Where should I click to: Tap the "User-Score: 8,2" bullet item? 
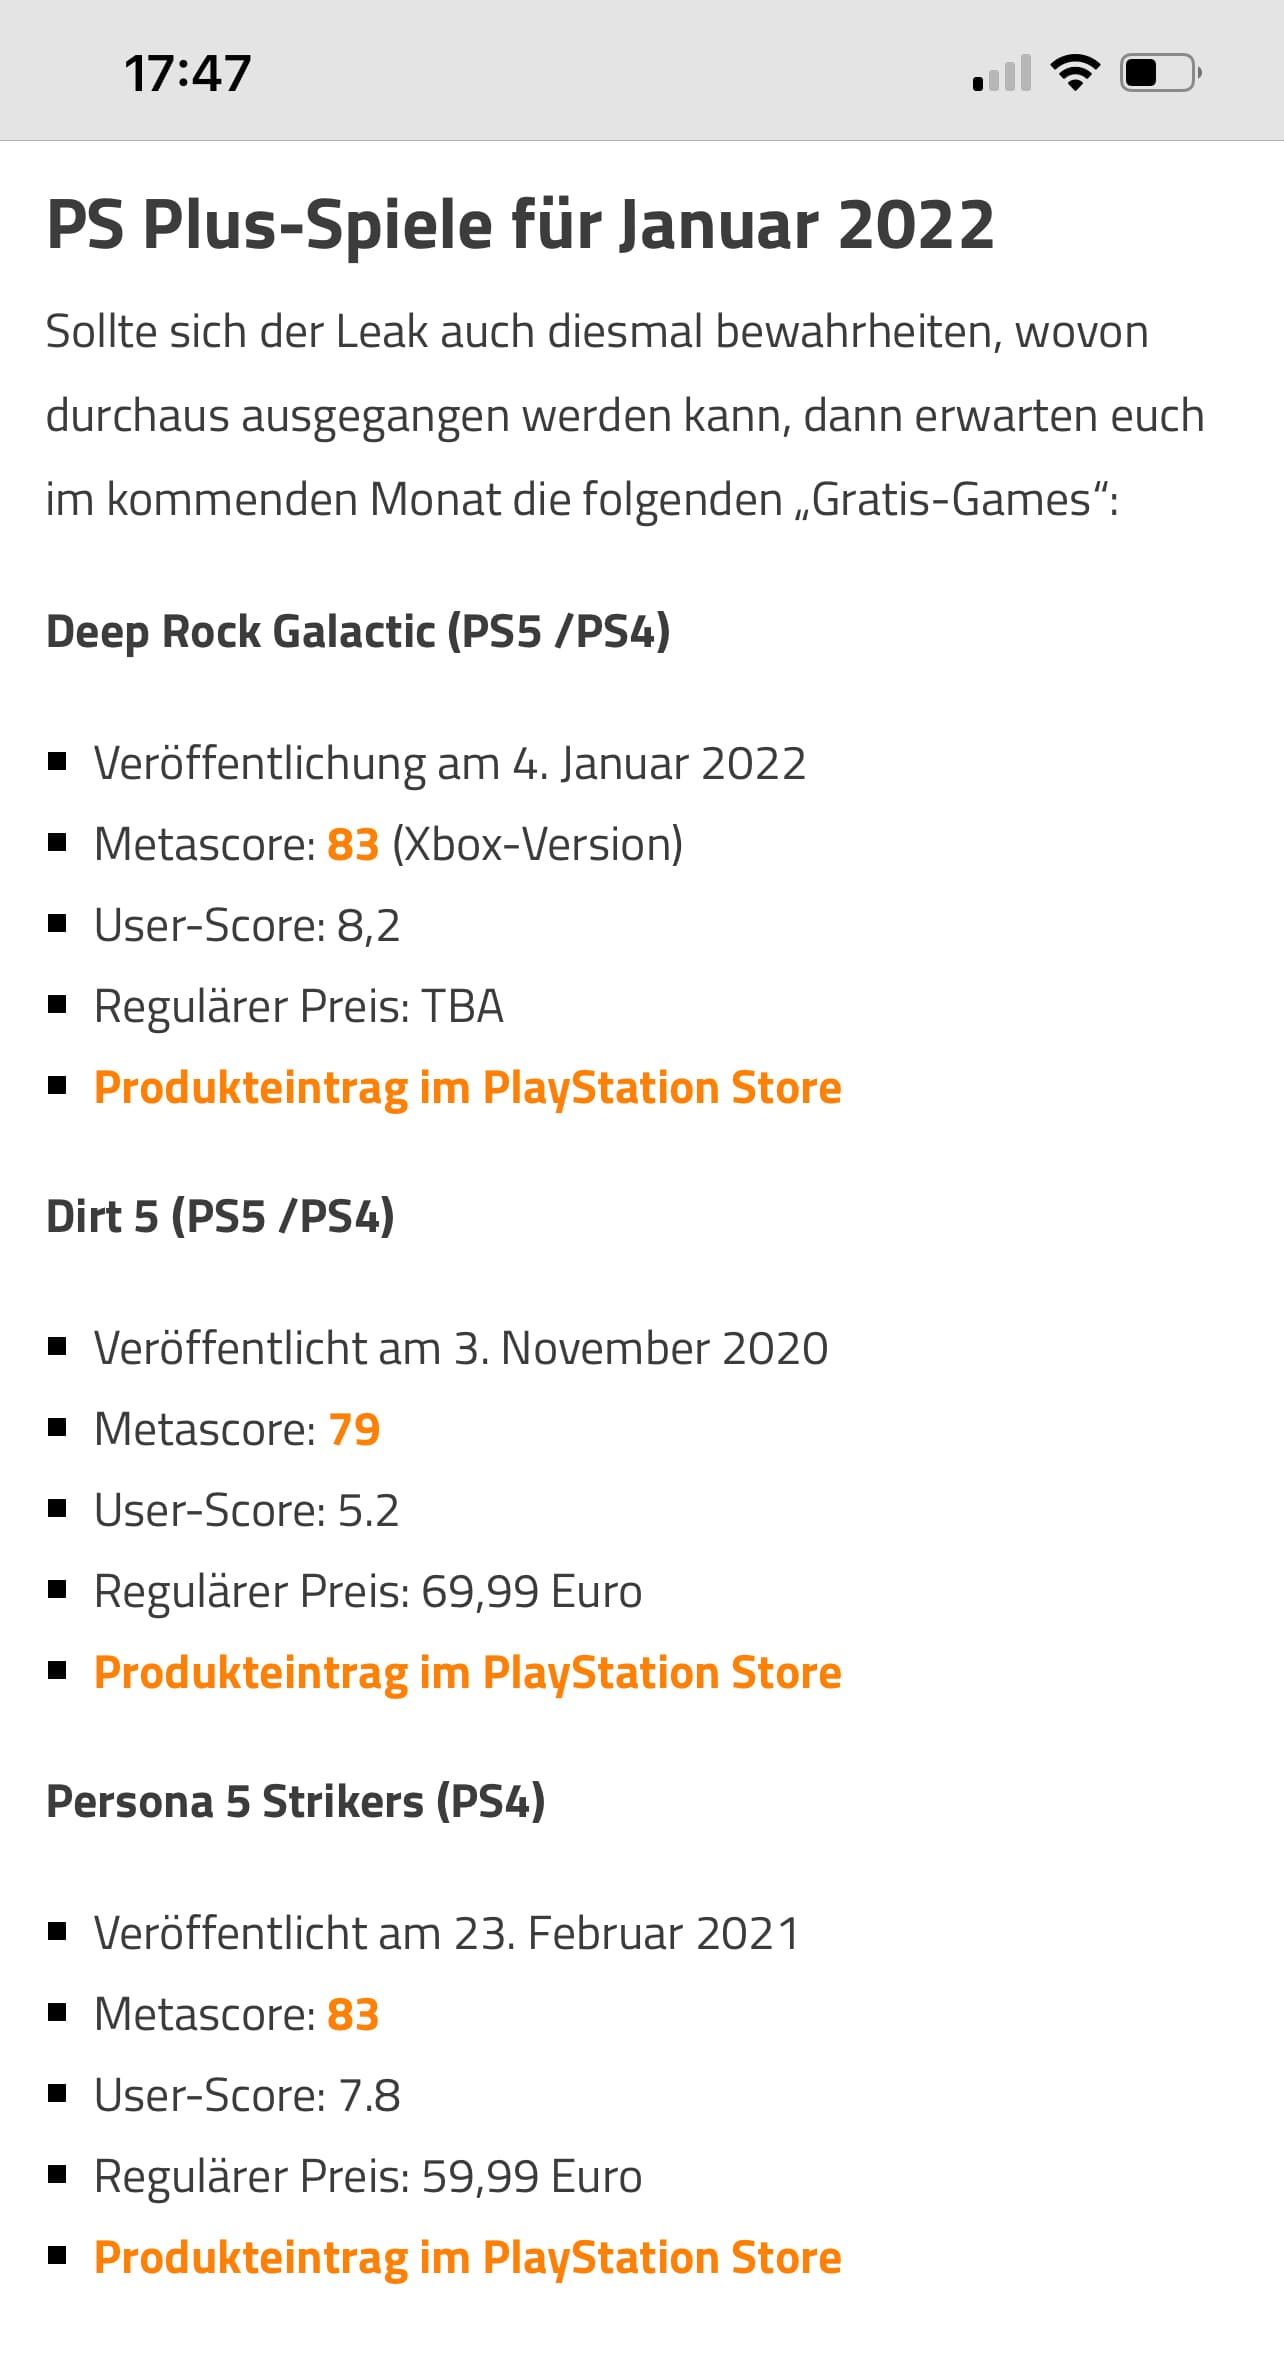246,926
